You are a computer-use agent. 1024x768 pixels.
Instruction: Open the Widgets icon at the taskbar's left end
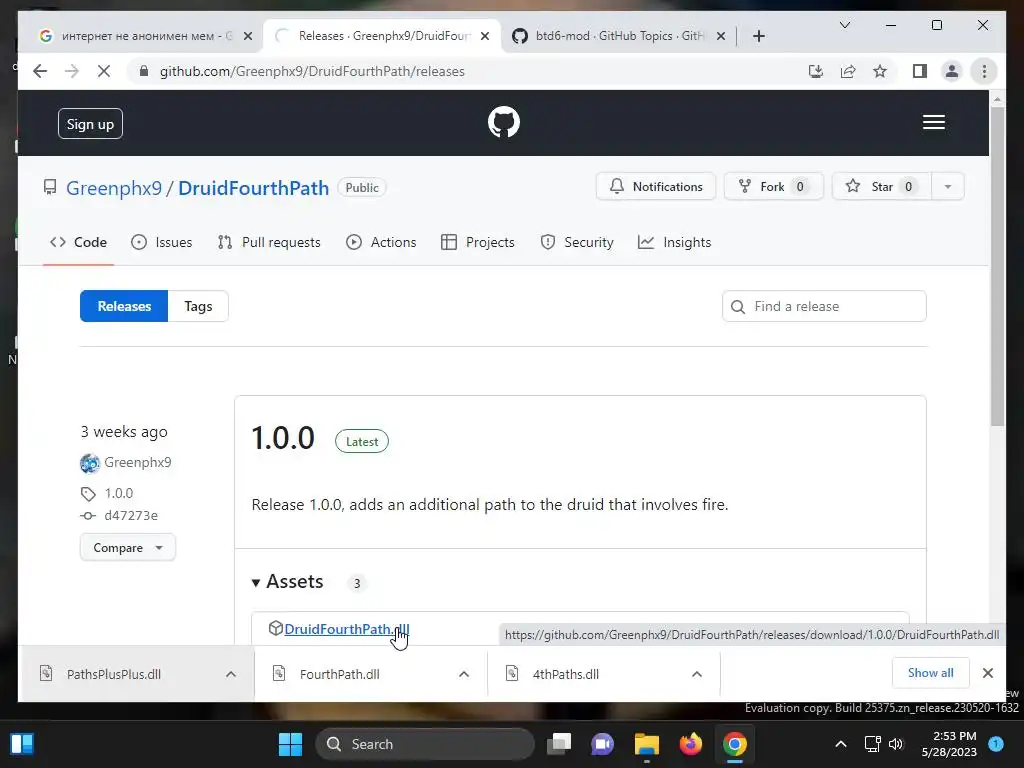click(22, 744)
